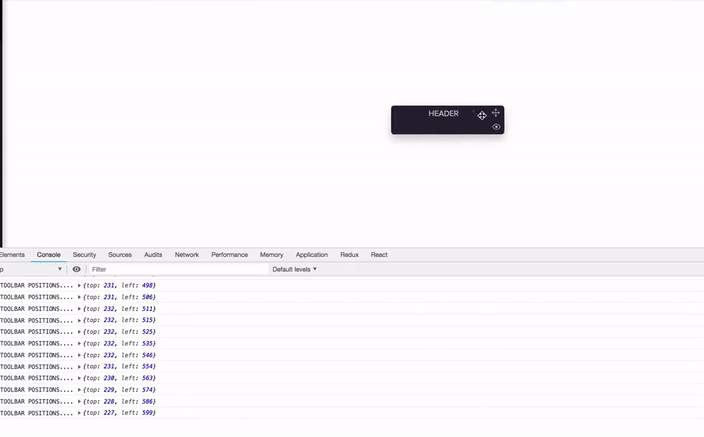The width and height of the screenshot is (704, 437).
Task: Click the HEADER label on the dark toolbar
Action: [443, 114]
